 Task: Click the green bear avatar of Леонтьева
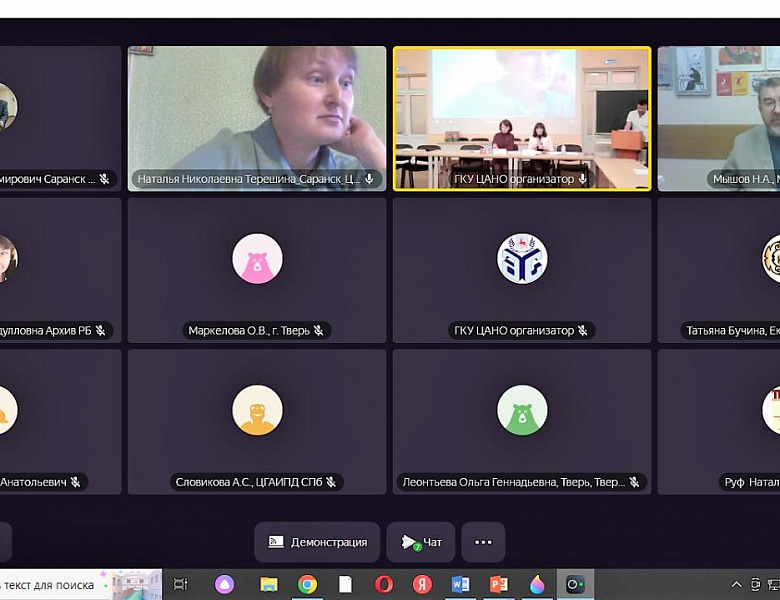coord(522,410)
